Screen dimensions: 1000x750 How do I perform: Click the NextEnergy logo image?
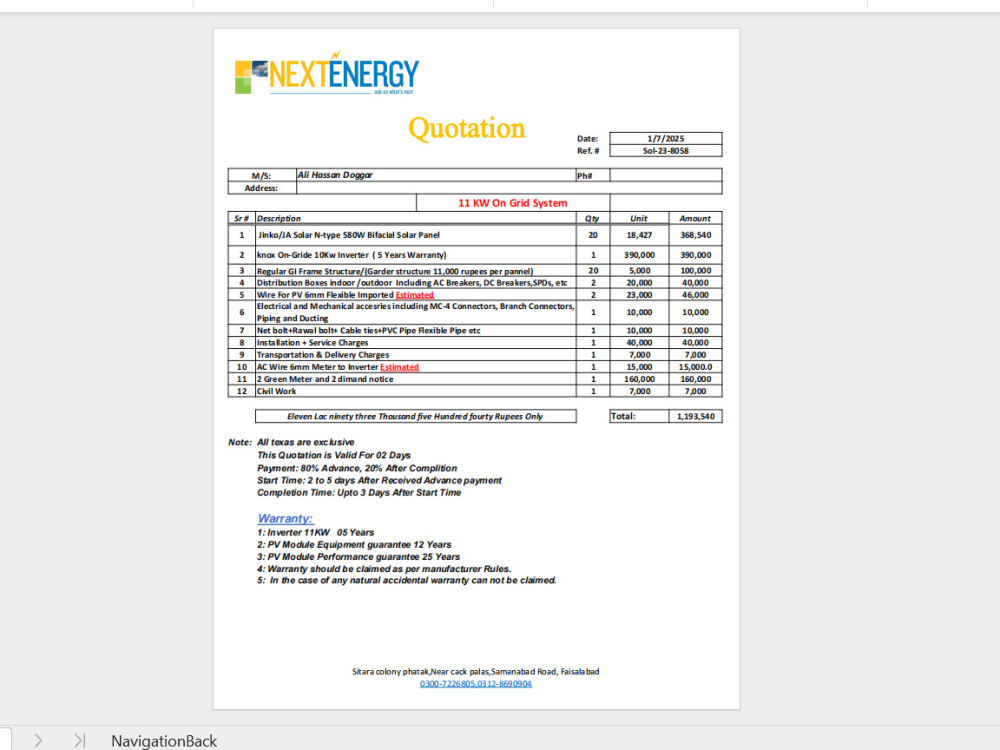[x=327, y=74]
